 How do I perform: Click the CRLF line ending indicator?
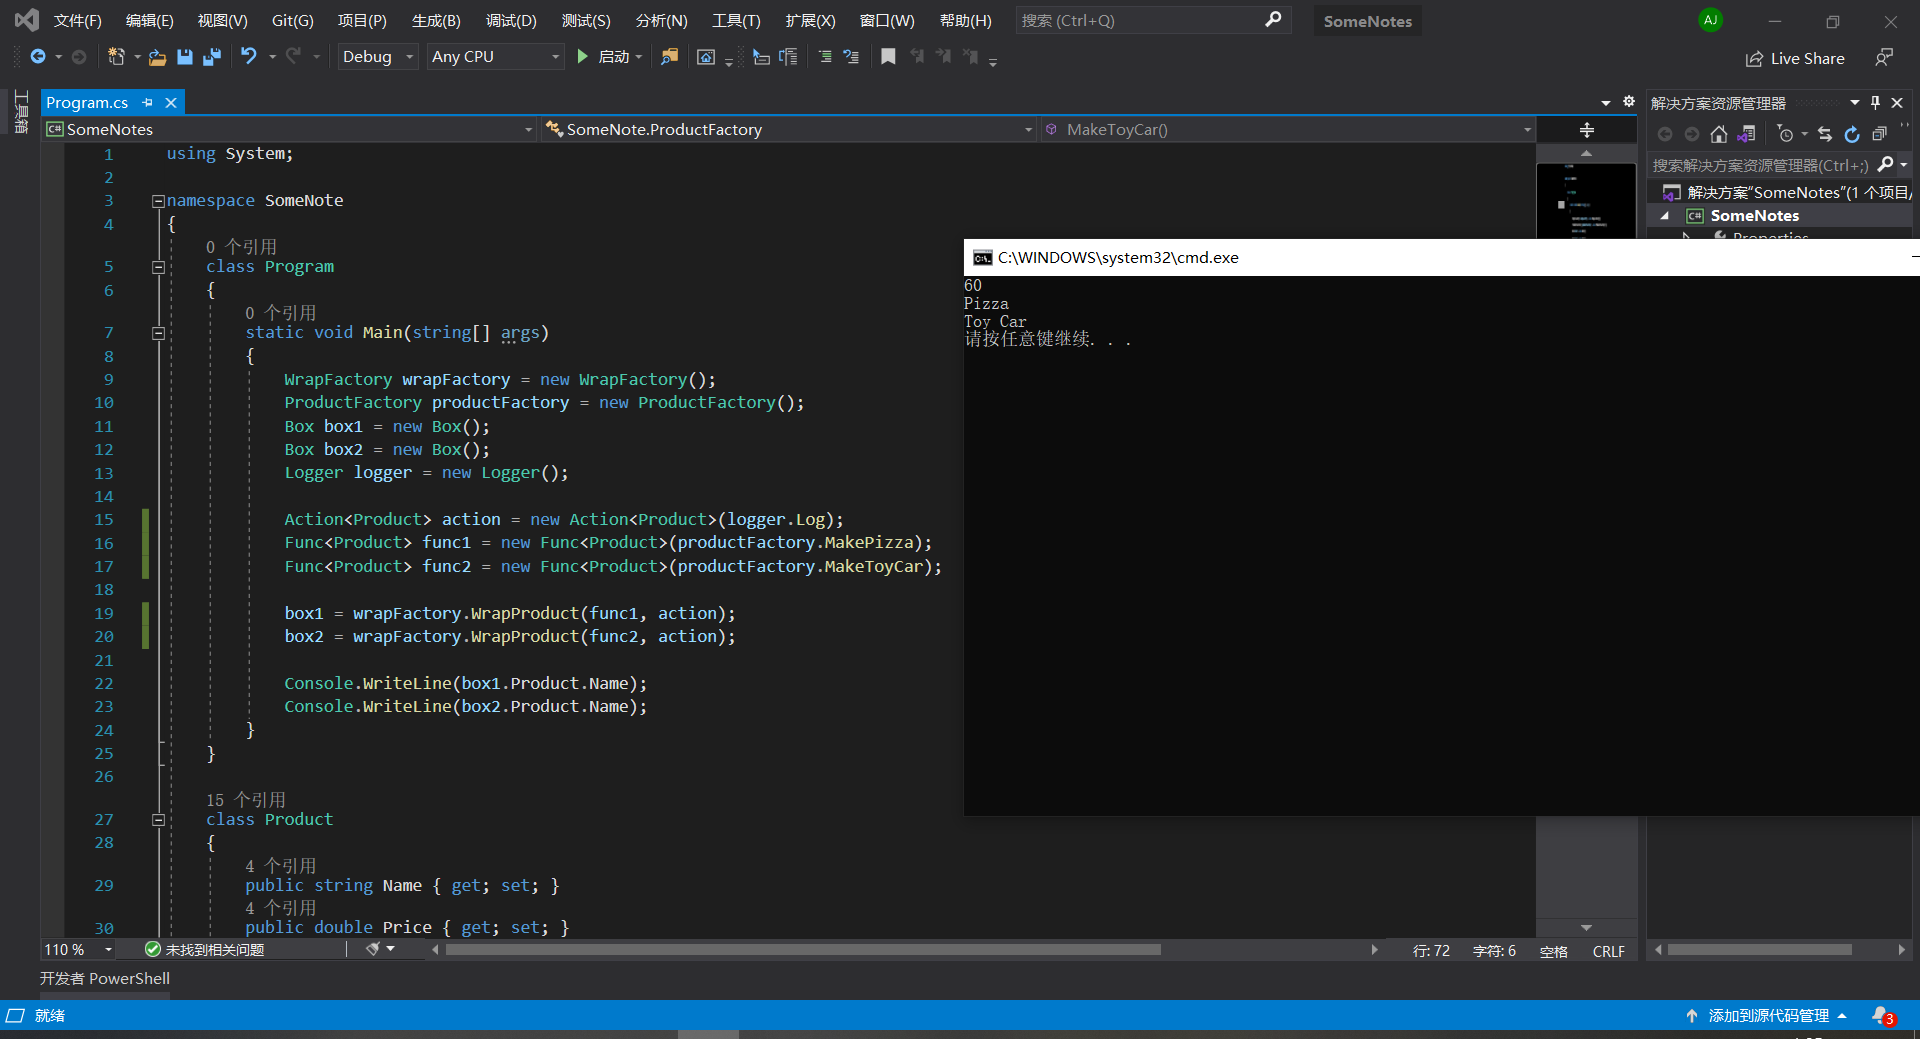click(x=1608, y=951)
